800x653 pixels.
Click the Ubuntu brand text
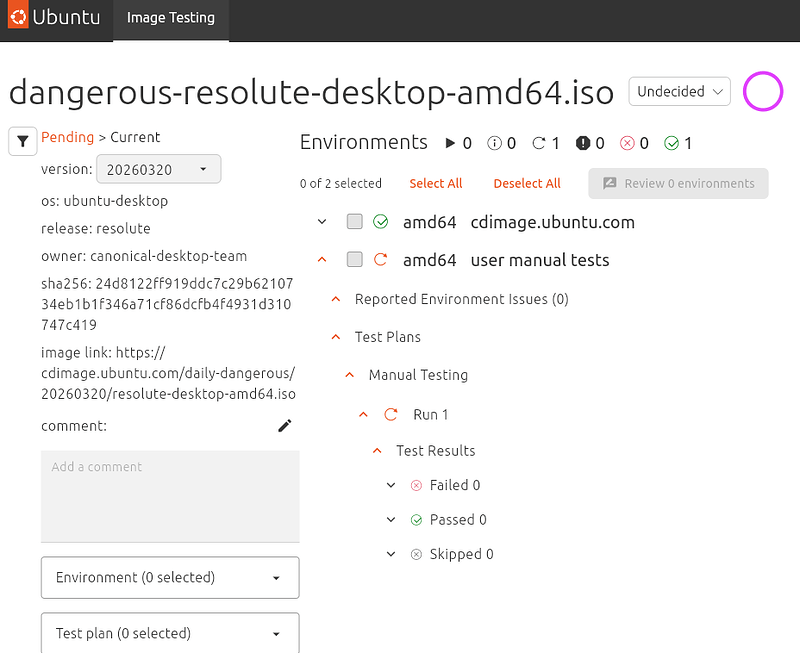tap(66, 17)
